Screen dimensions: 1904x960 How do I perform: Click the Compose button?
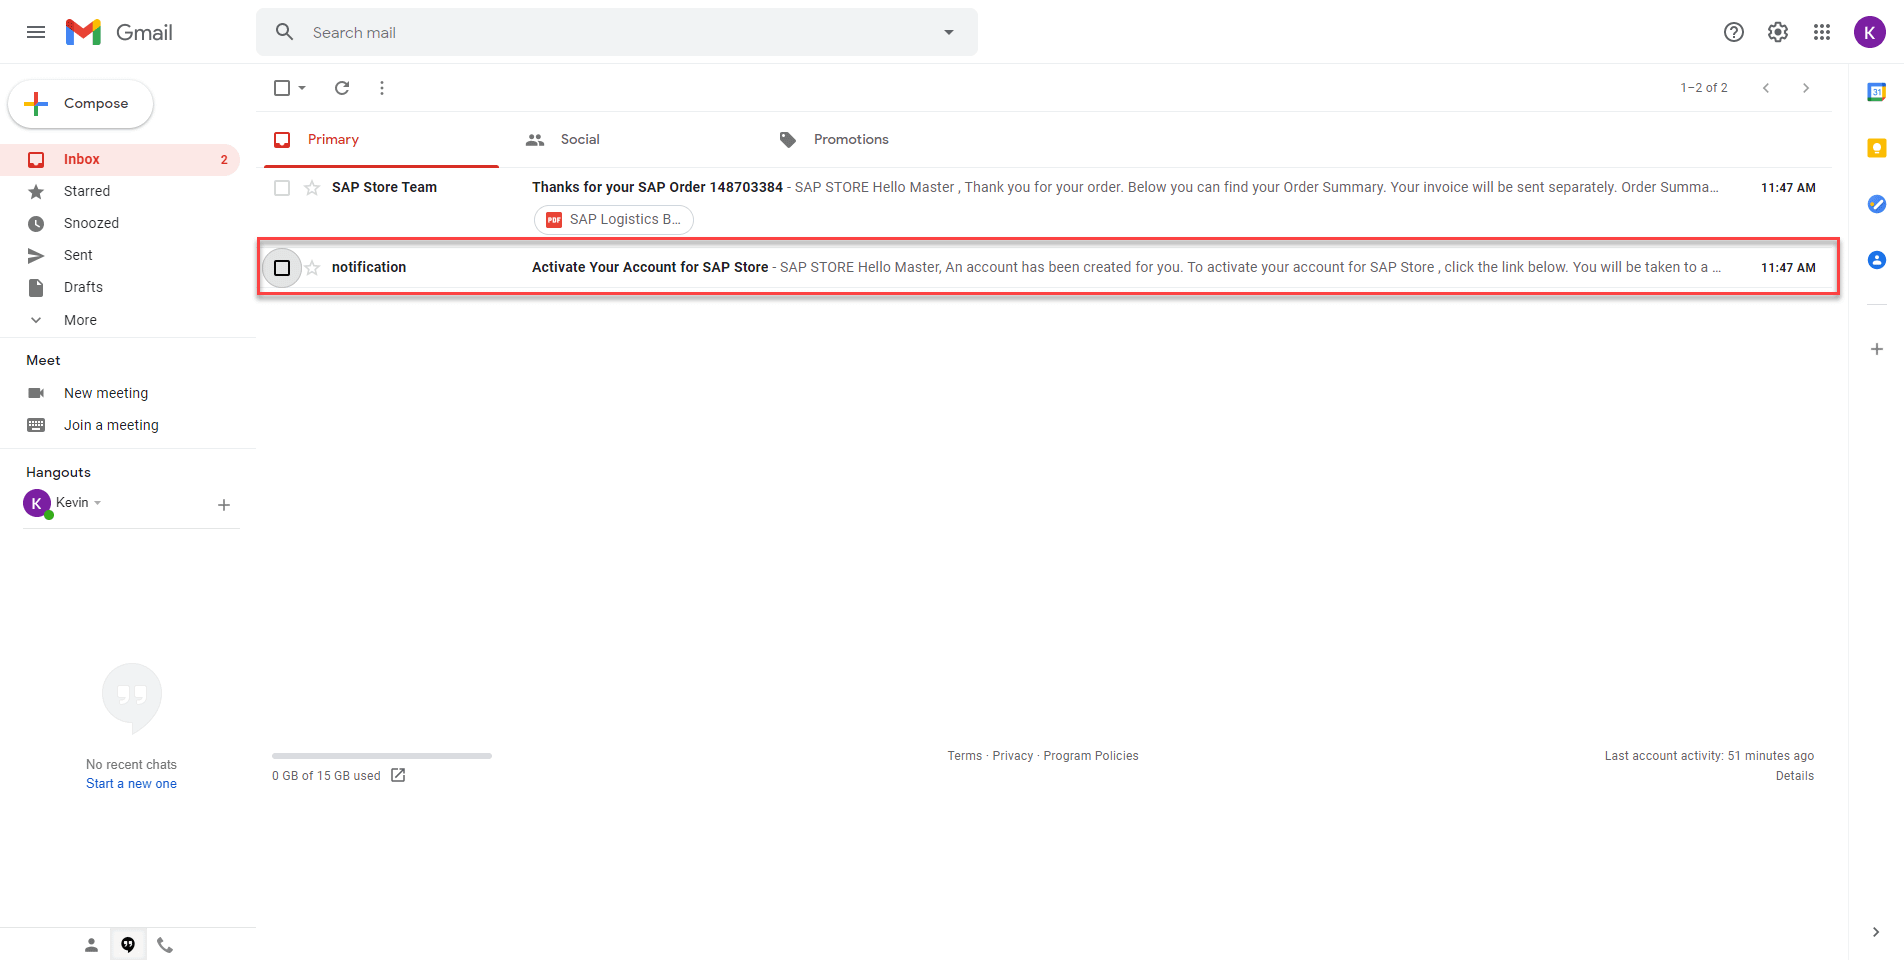80,104
